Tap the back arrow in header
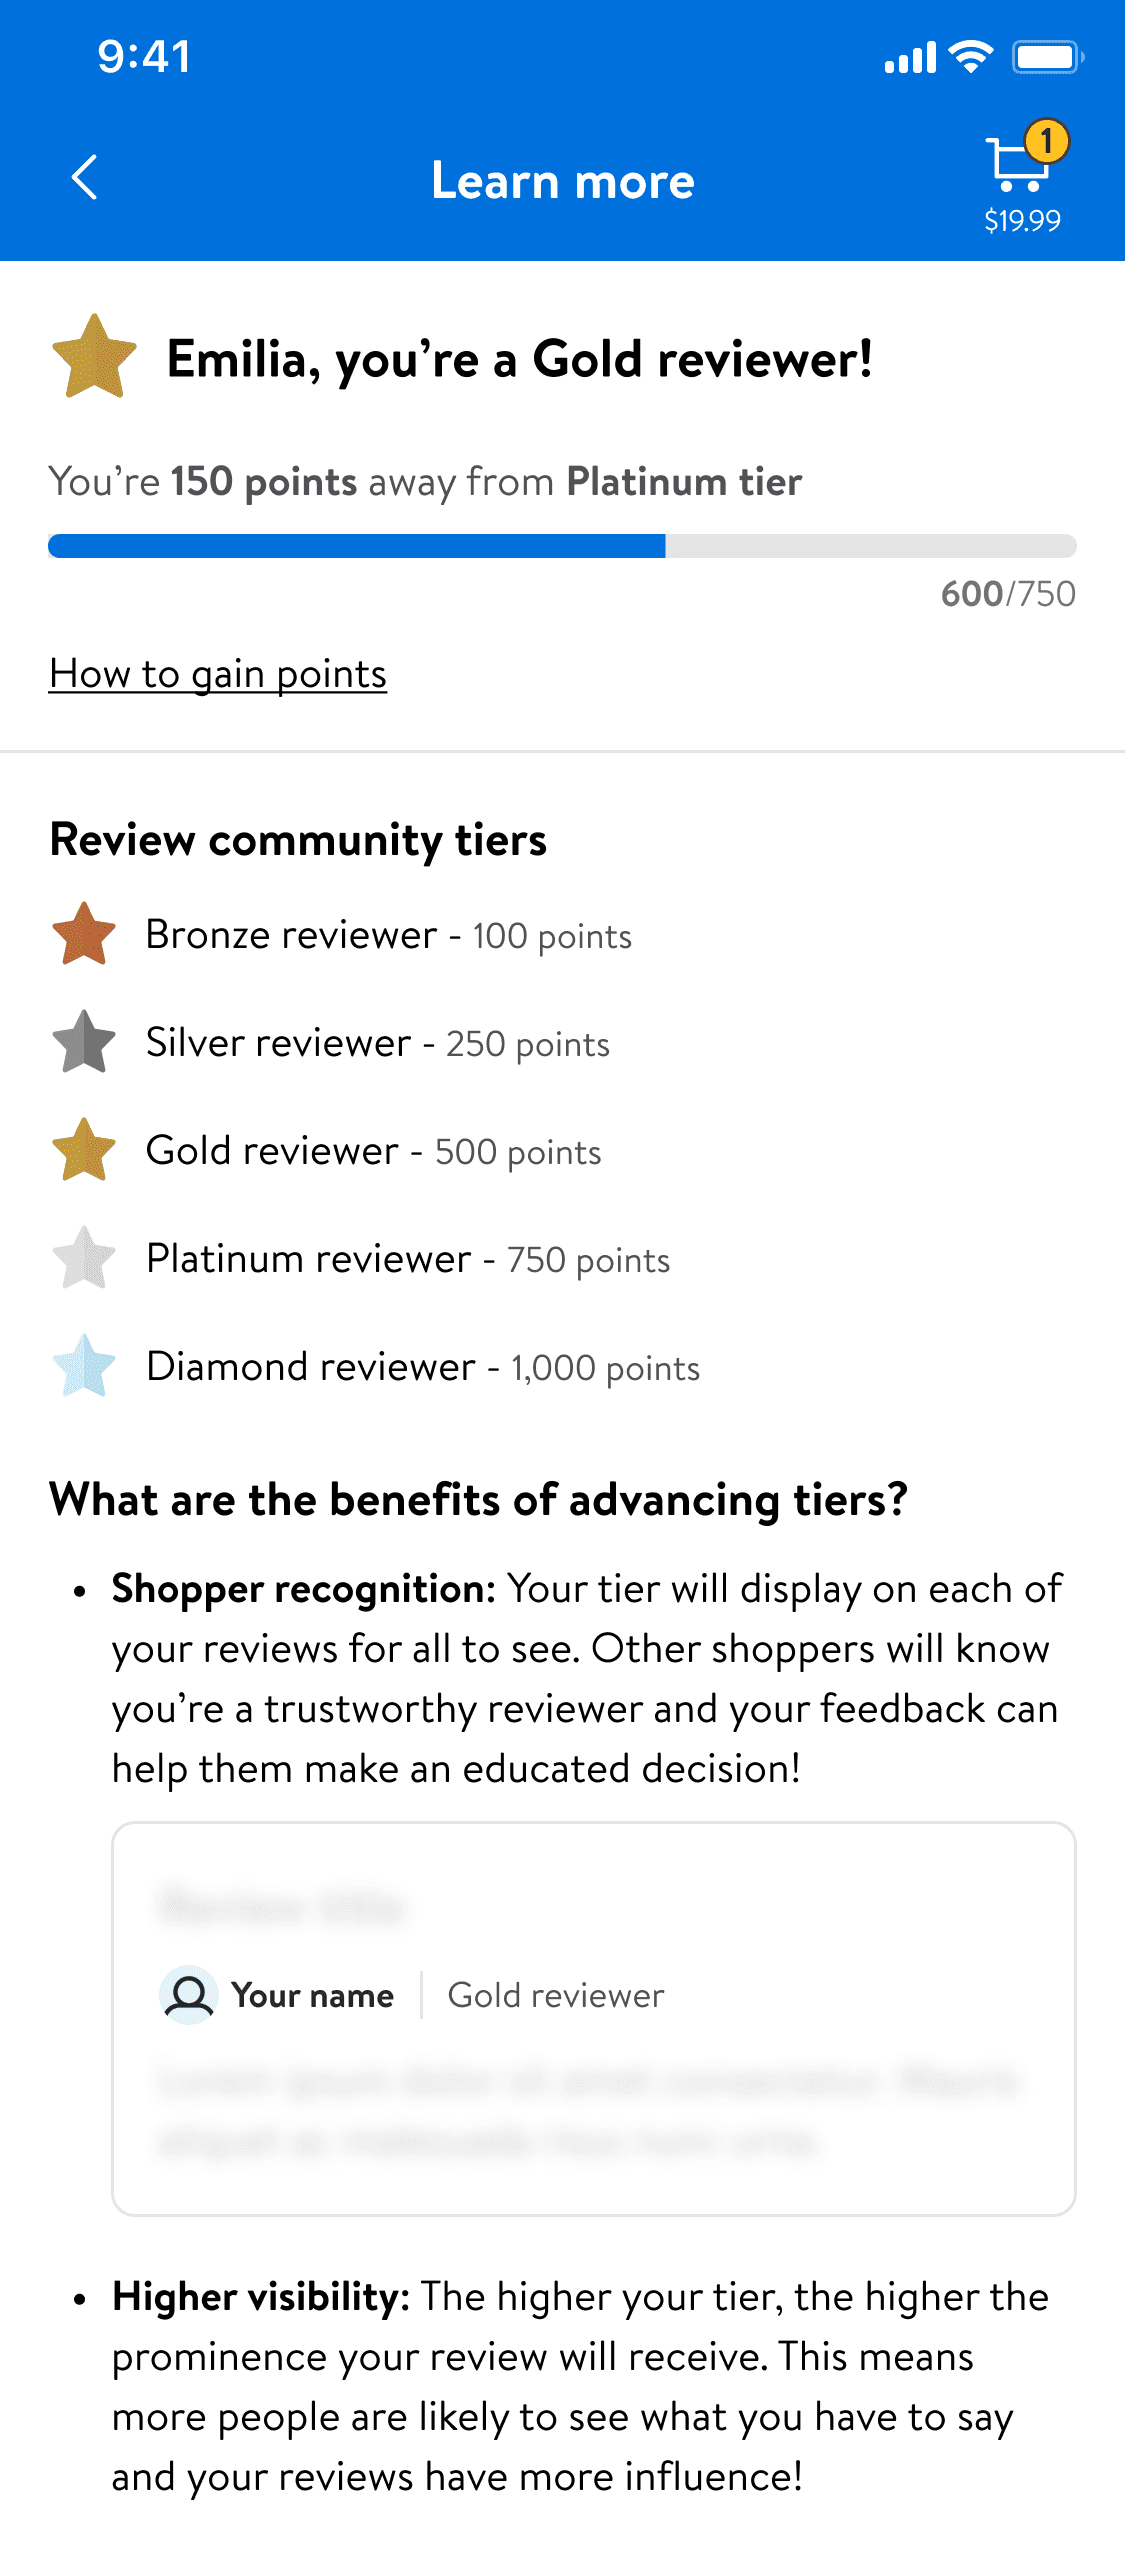 pyautogui.click(x=86, y=178)
